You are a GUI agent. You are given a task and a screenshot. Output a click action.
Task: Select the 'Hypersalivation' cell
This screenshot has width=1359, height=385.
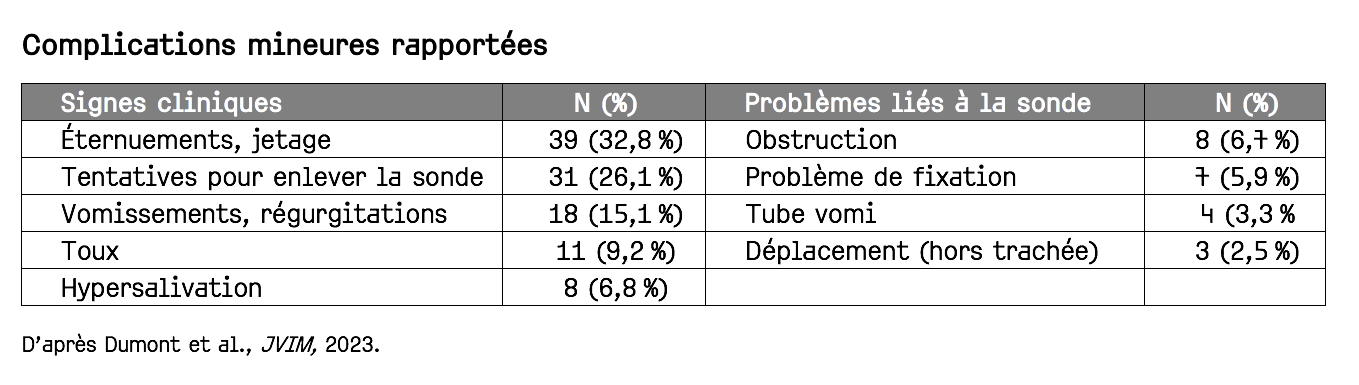click(161, 288)
